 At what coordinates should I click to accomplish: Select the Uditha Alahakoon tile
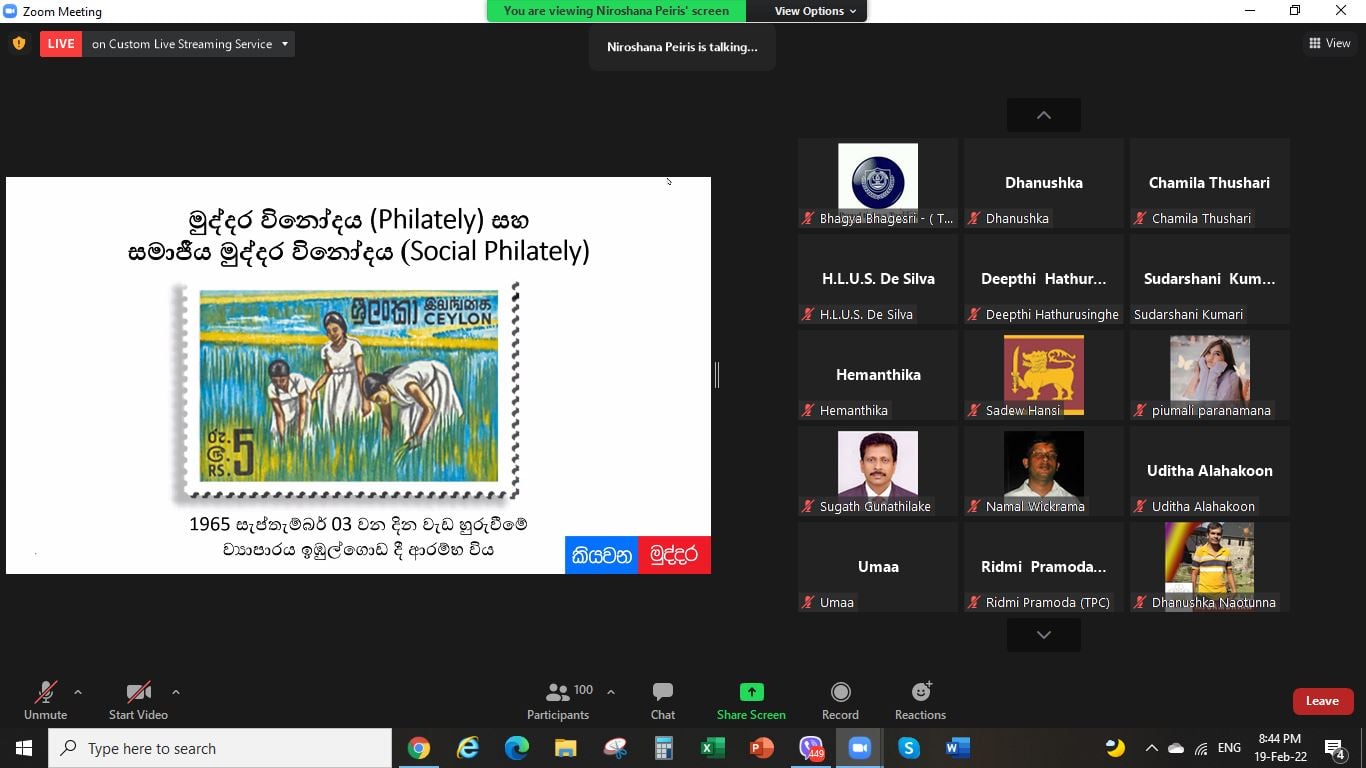(1210, 471)
